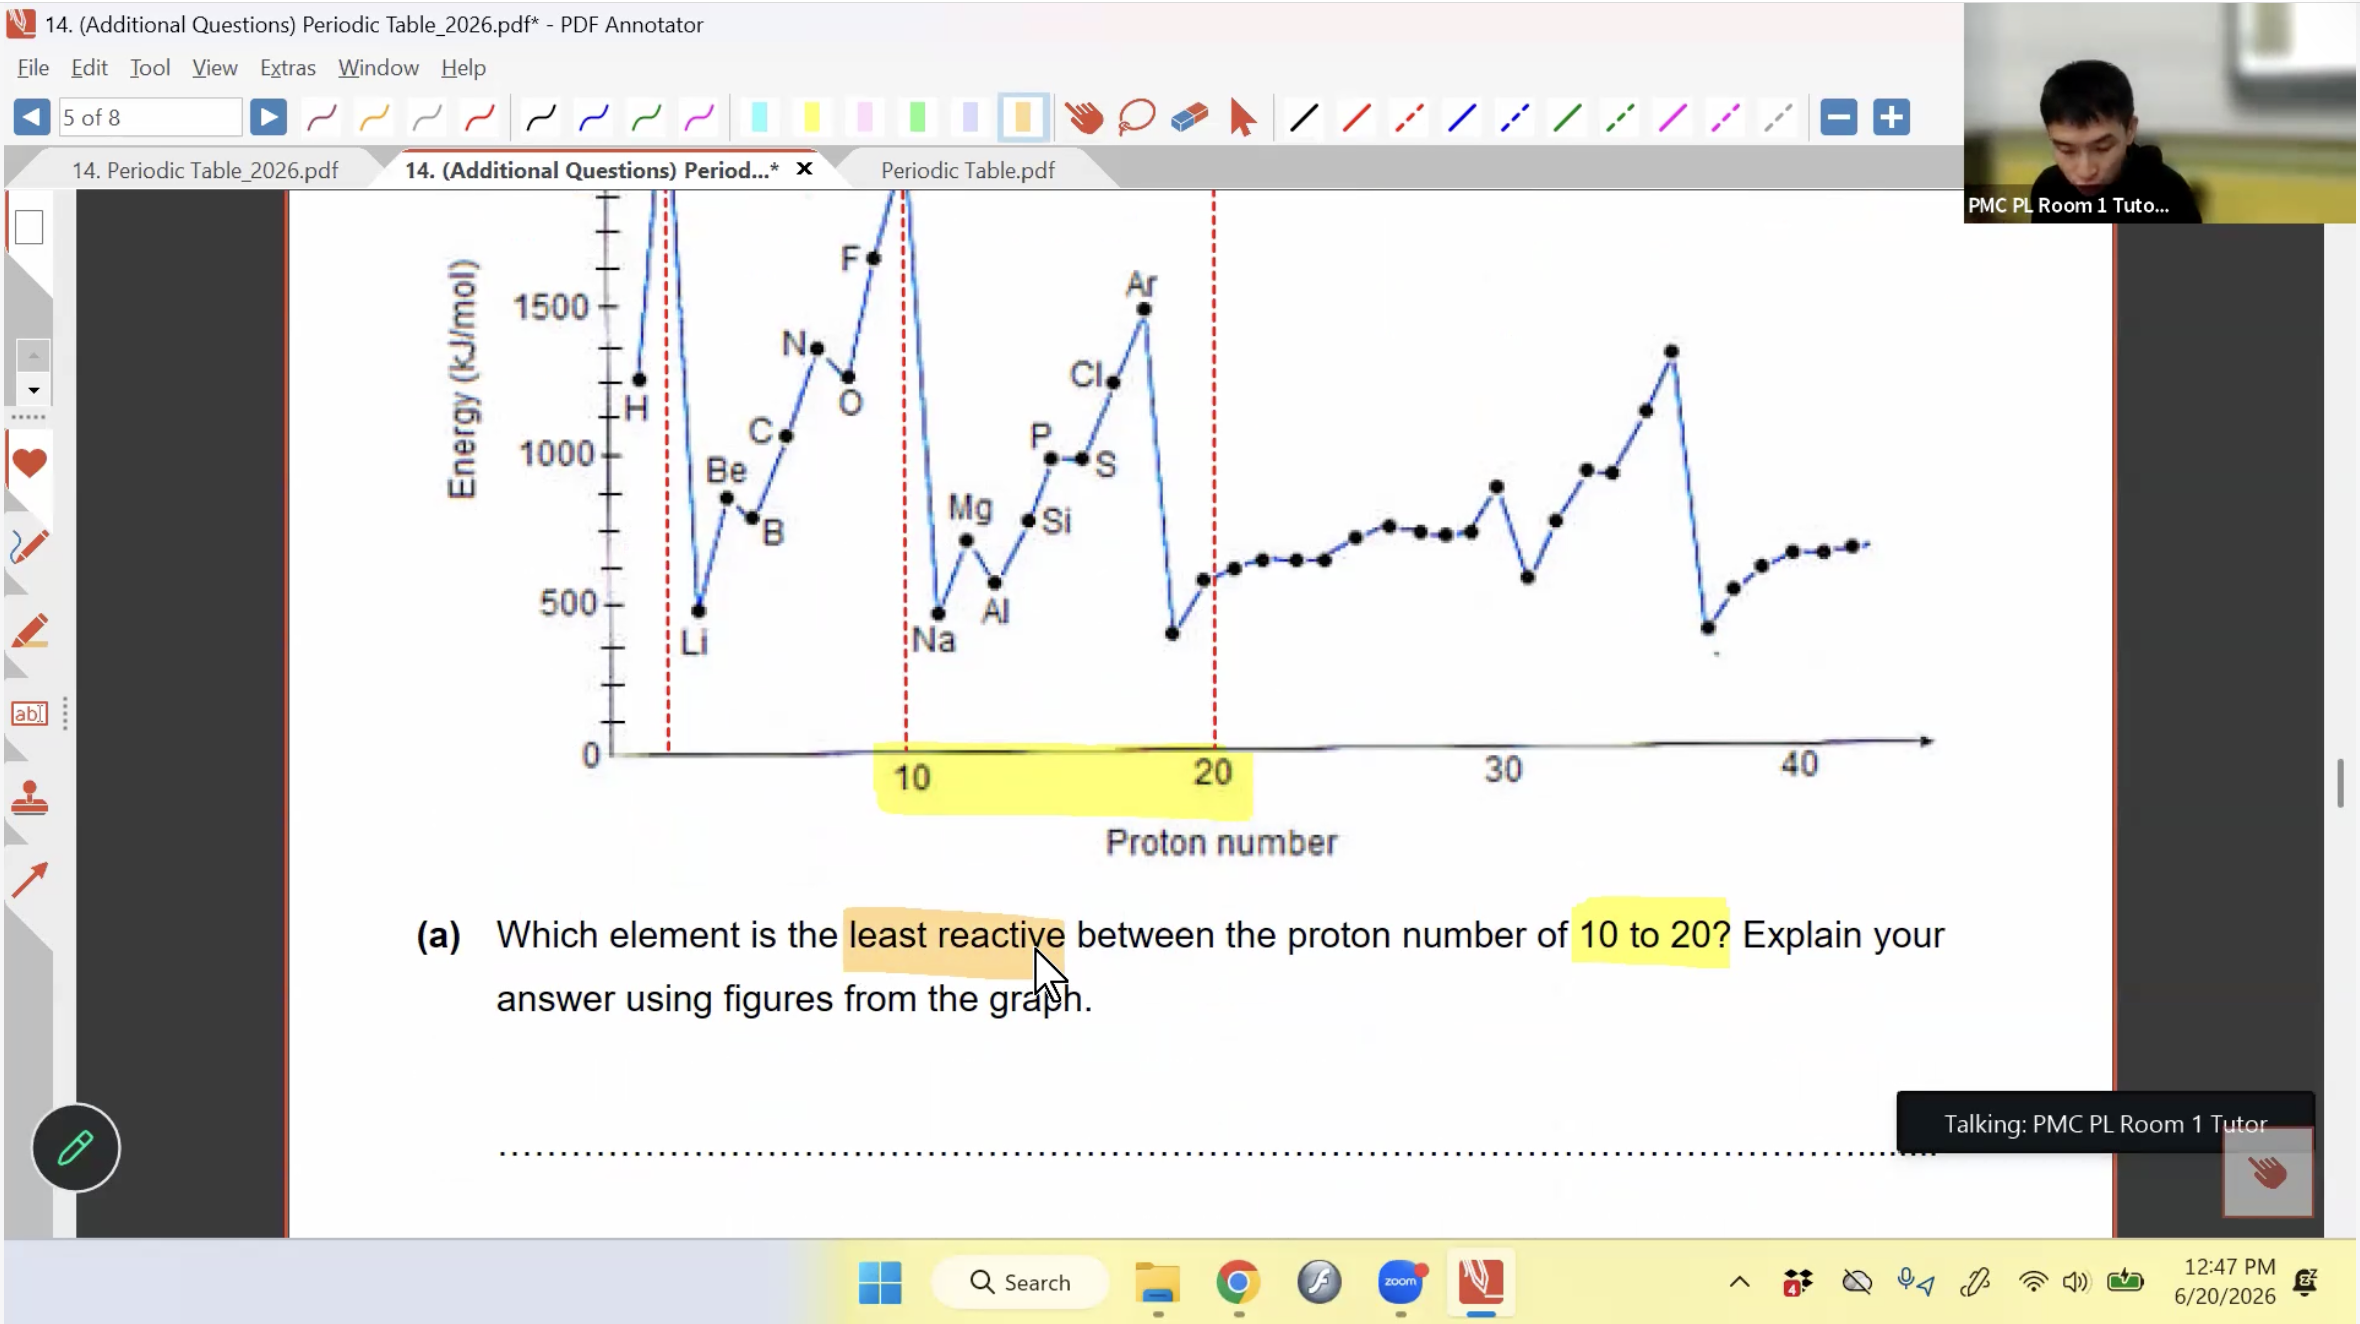
Task: Switch to the Periodic Table.pdf tab
Action: coord(968,170)
